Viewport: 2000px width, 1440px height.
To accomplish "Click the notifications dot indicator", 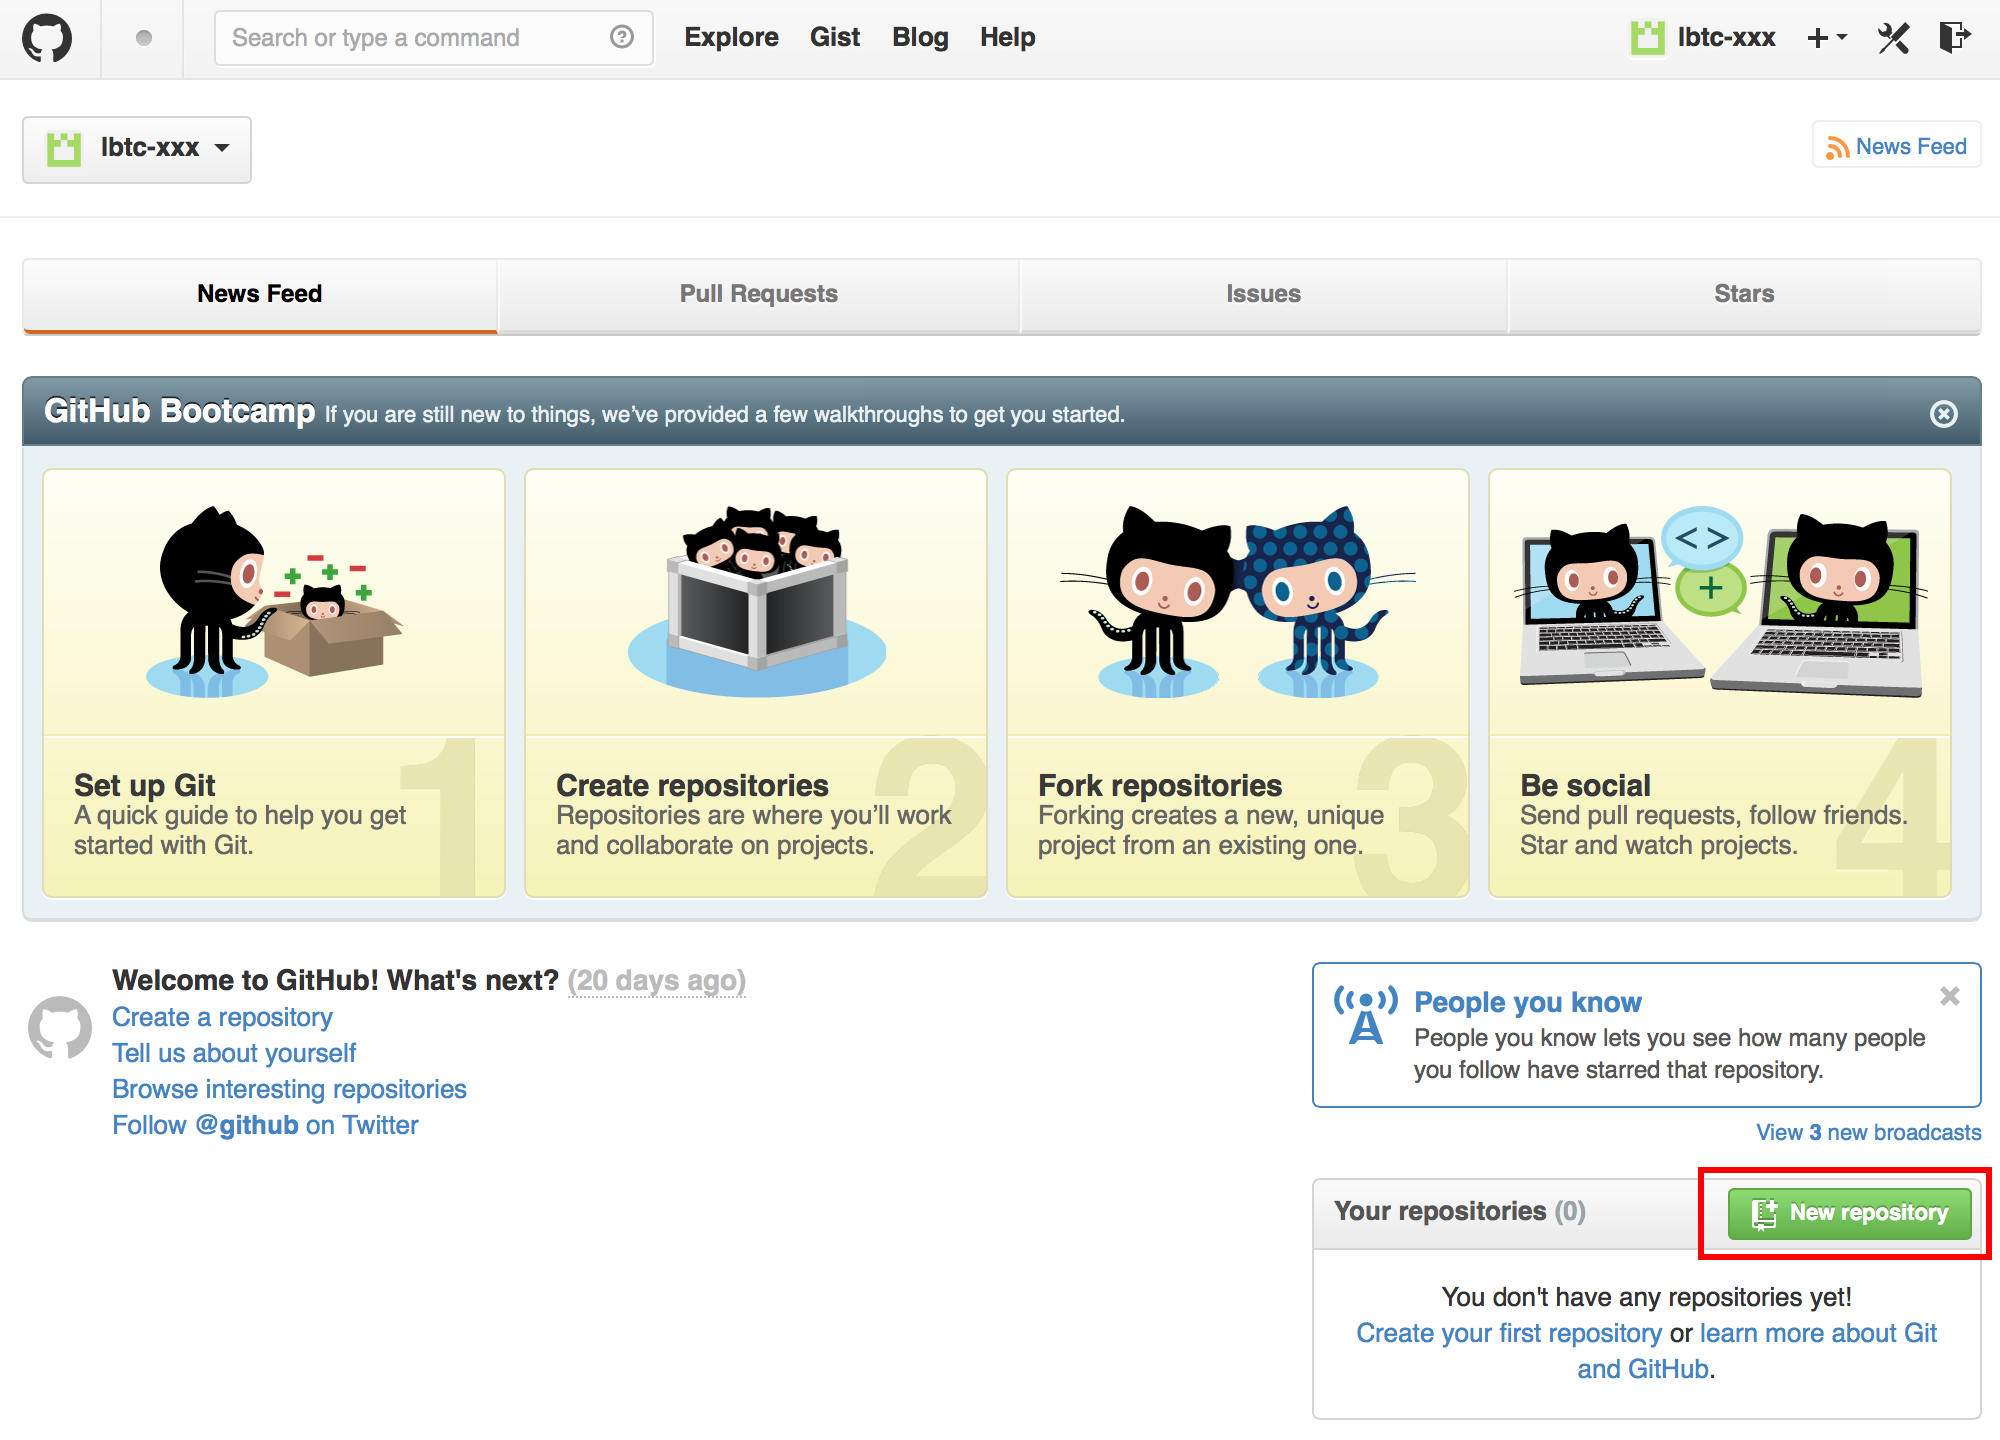I will [143, 38].
